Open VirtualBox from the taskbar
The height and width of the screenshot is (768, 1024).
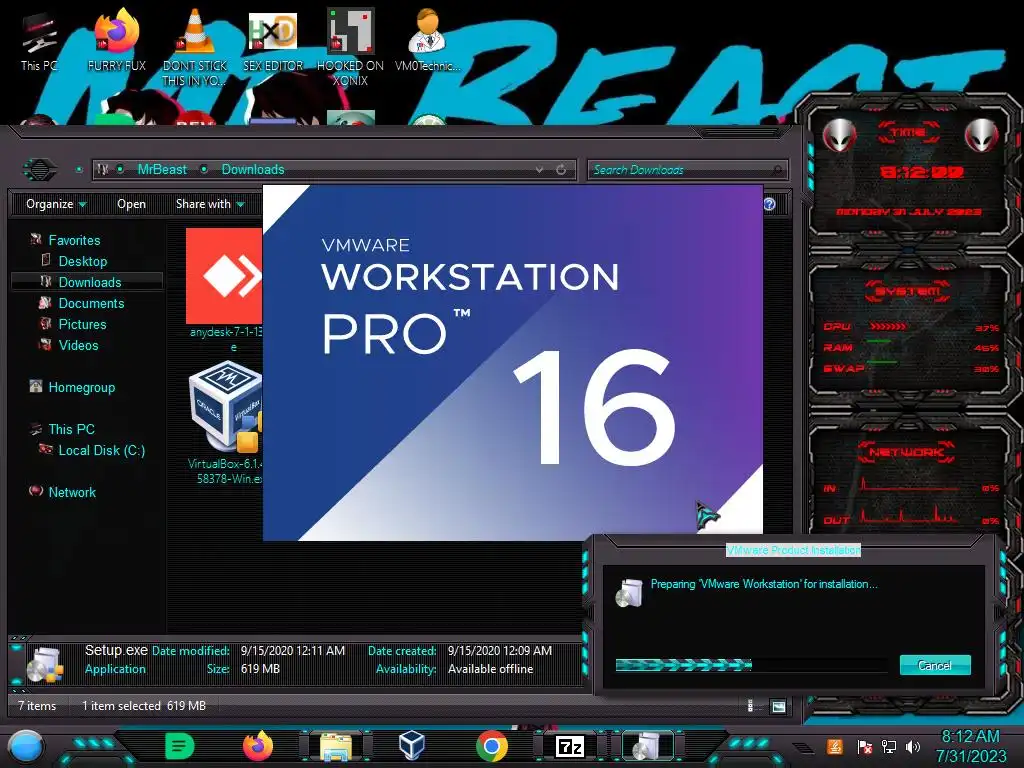click(412, 746)
